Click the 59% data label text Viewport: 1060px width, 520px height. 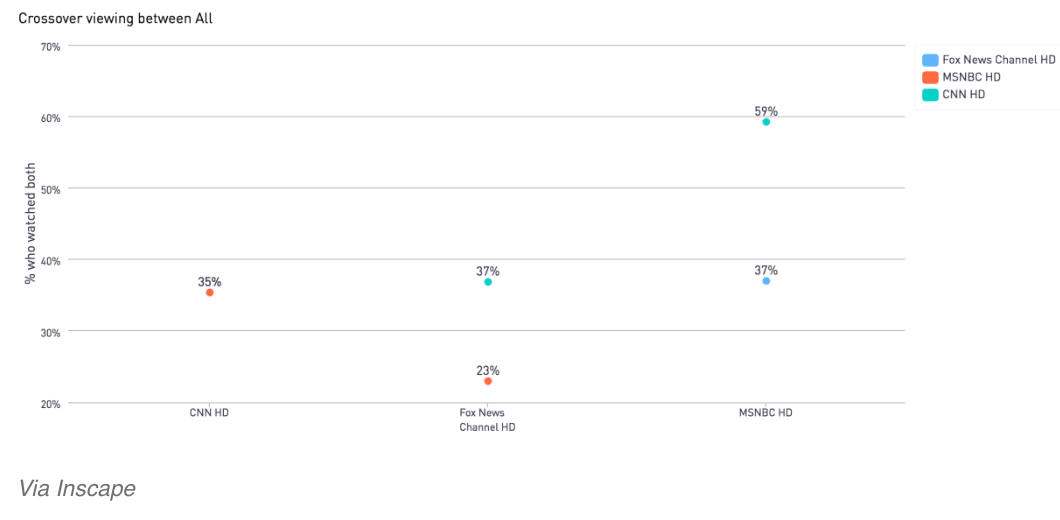766,111
